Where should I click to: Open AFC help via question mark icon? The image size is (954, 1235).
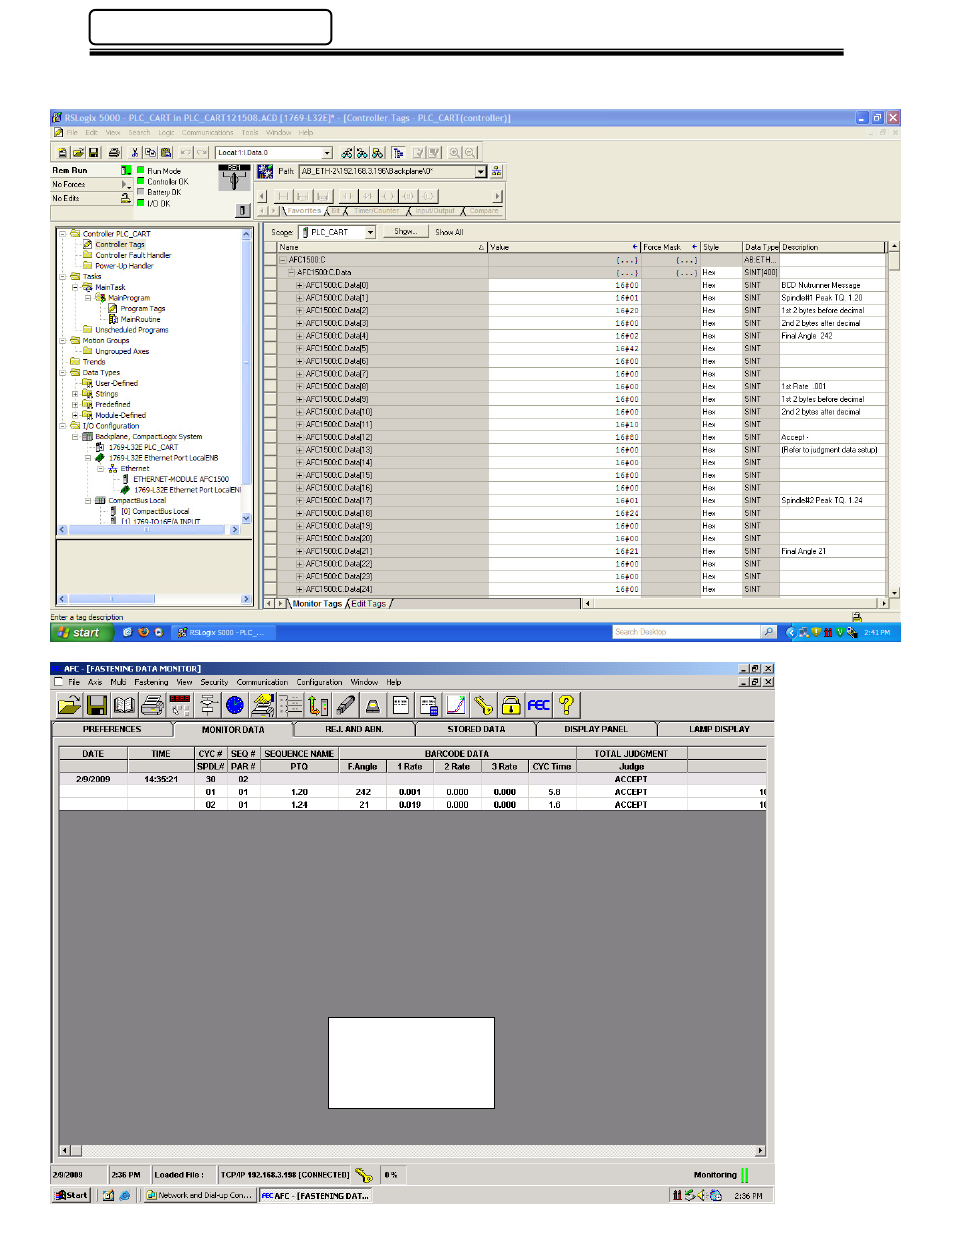pos(566,705)
